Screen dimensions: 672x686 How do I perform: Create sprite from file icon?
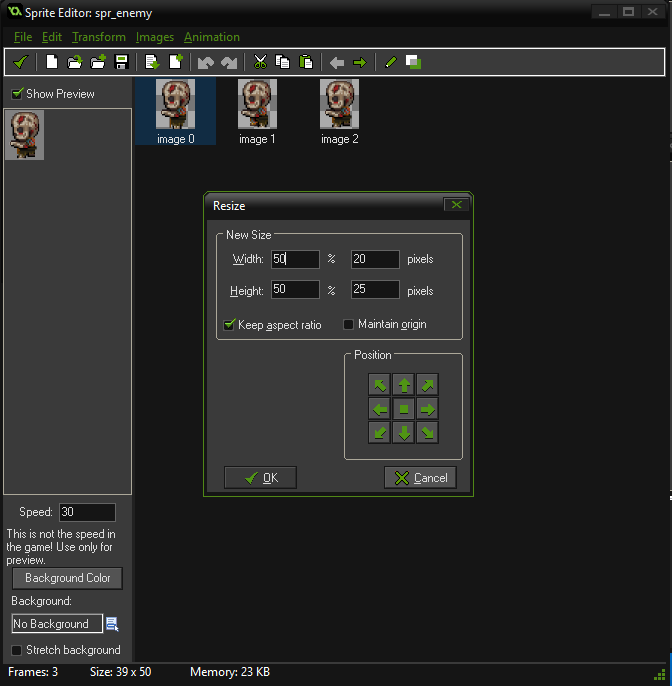[x=75, y=62]
